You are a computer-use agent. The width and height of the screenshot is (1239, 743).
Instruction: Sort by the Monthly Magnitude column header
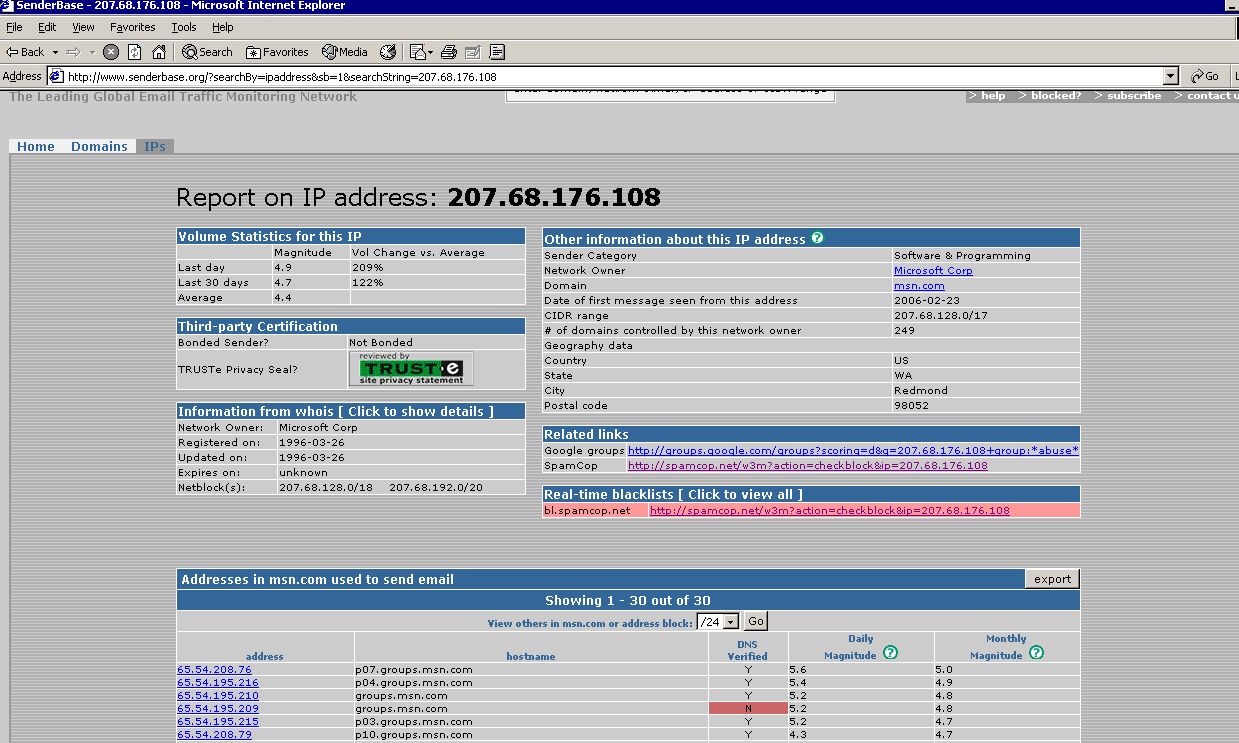(996, 647)
